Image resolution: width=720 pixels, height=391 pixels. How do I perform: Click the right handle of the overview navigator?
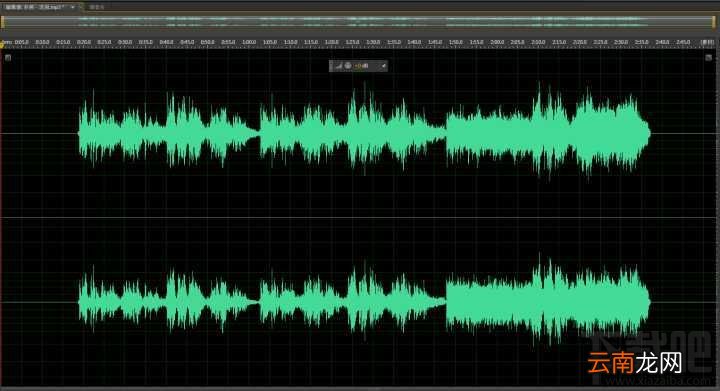coord(714,22)
